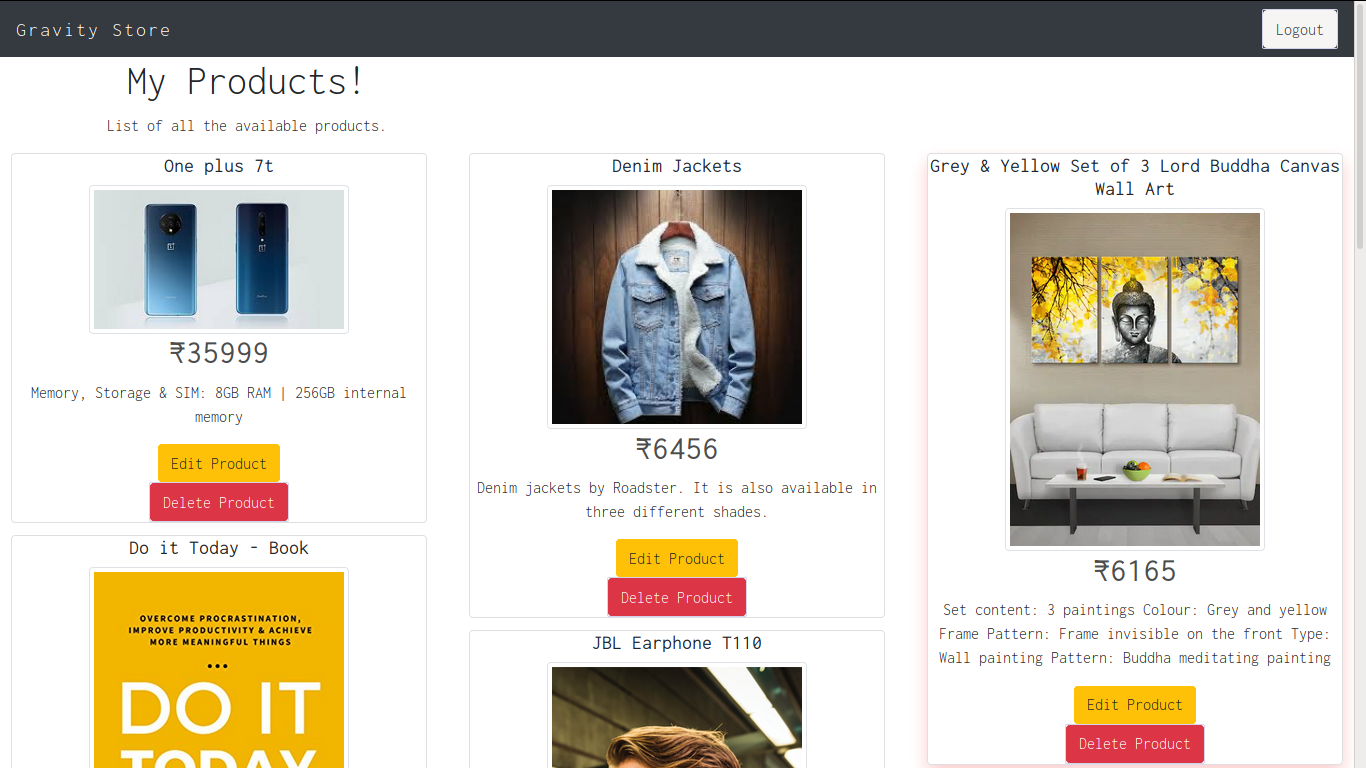Click the ₹35999 price
Viewport: 1366px width, 768px height.
point(219,353)
